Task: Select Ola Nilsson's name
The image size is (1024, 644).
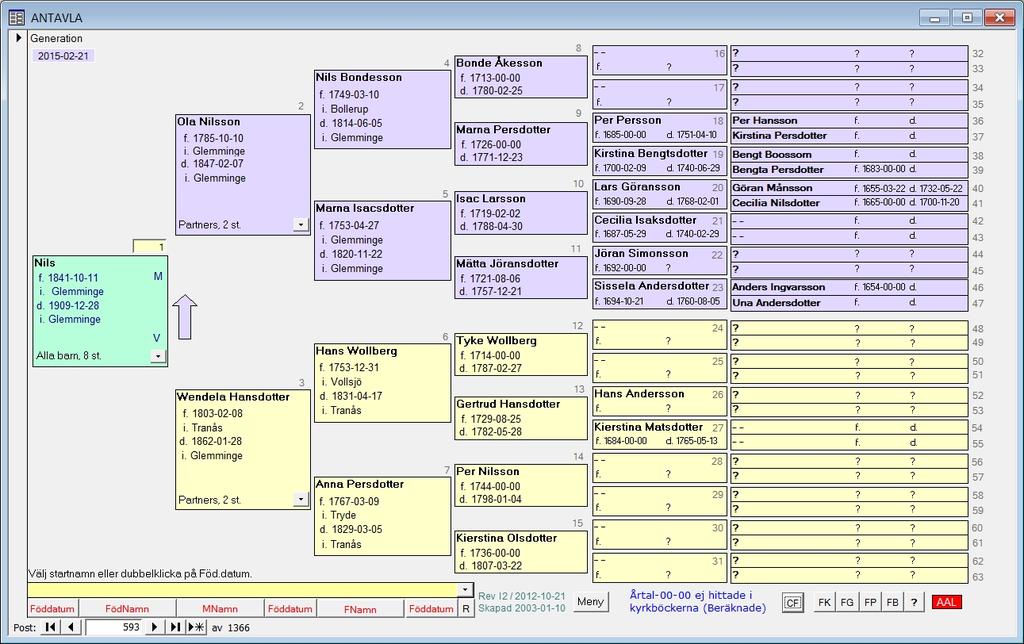Action: click(209, 121)
